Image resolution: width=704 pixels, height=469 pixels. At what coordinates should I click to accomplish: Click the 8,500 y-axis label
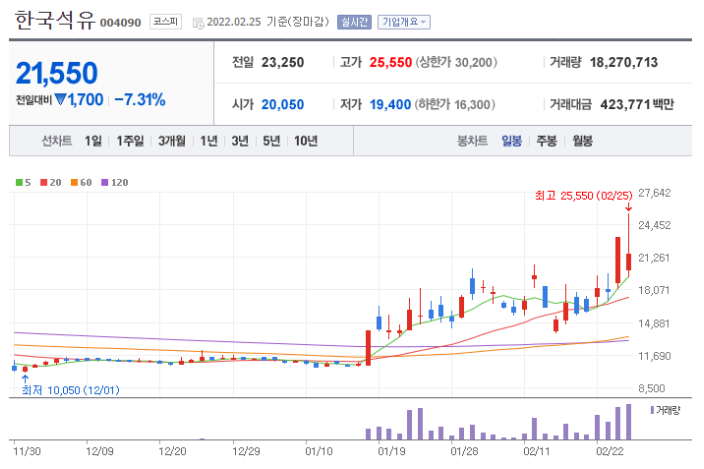[x=652, y=388]
